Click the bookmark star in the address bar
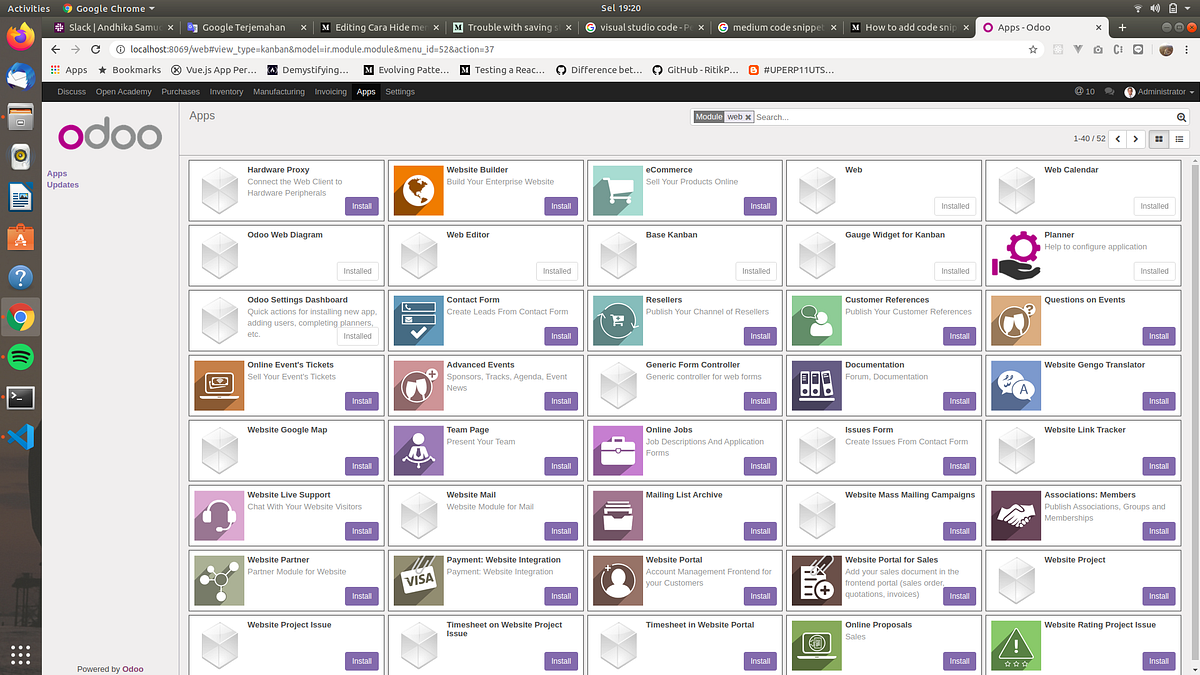 (x=1033, y=48)
